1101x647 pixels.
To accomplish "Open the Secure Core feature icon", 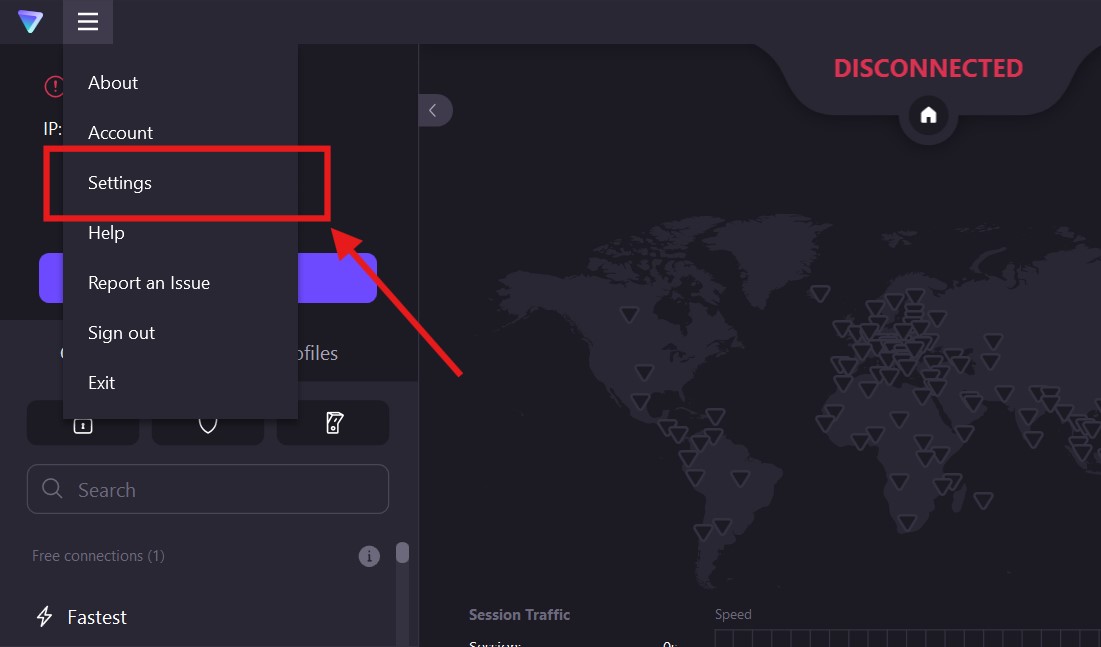I will [83, 426].
